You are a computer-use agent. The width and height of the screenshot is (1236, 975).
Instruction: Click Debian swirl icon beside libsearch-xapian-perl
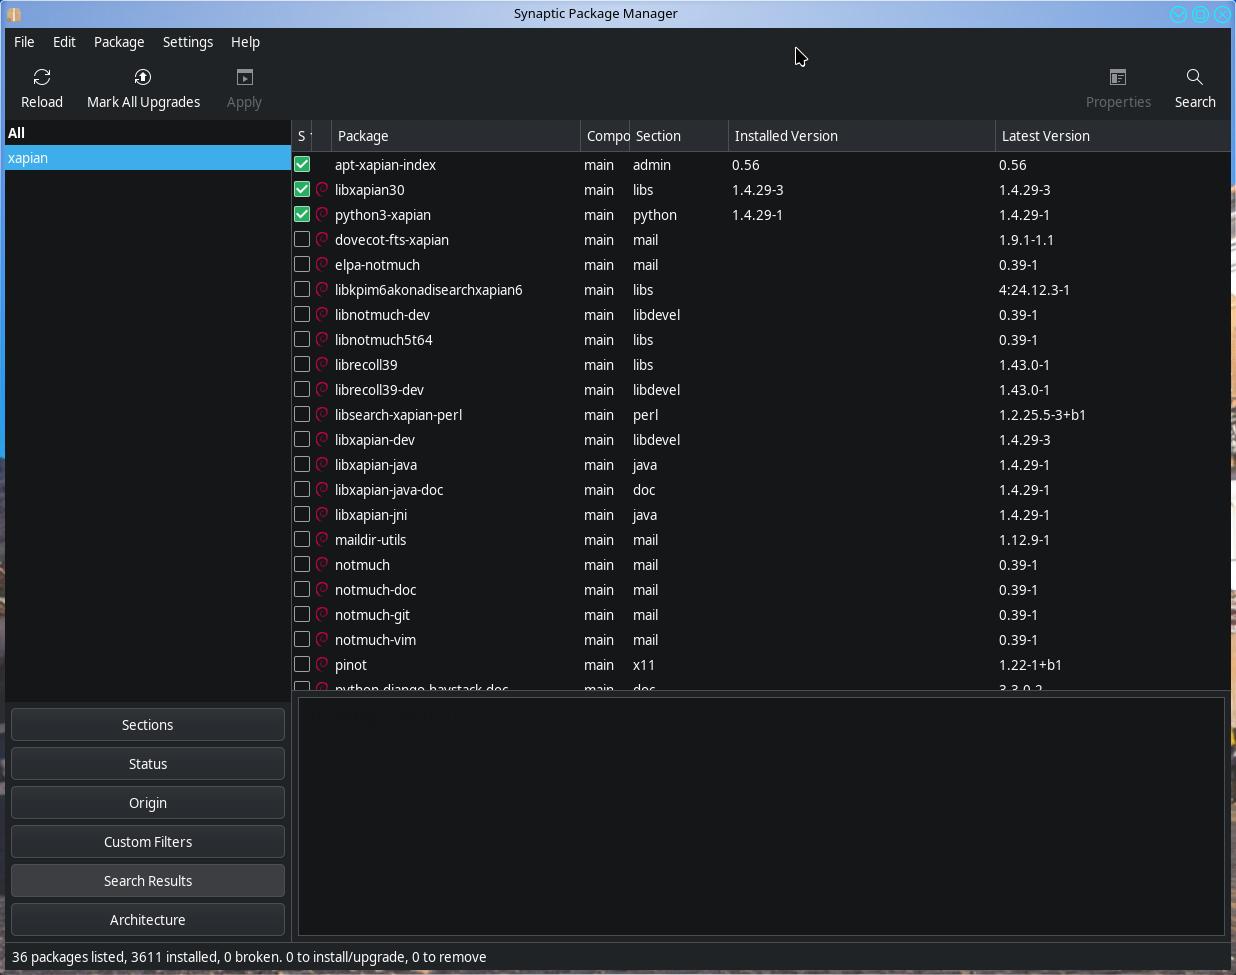point(322,415)
